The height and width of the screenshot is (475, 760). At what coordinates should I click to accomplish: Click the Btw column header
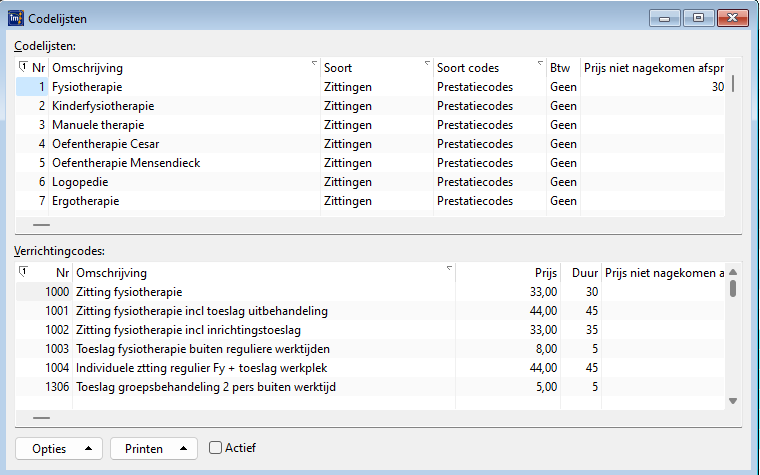point(563,68)
